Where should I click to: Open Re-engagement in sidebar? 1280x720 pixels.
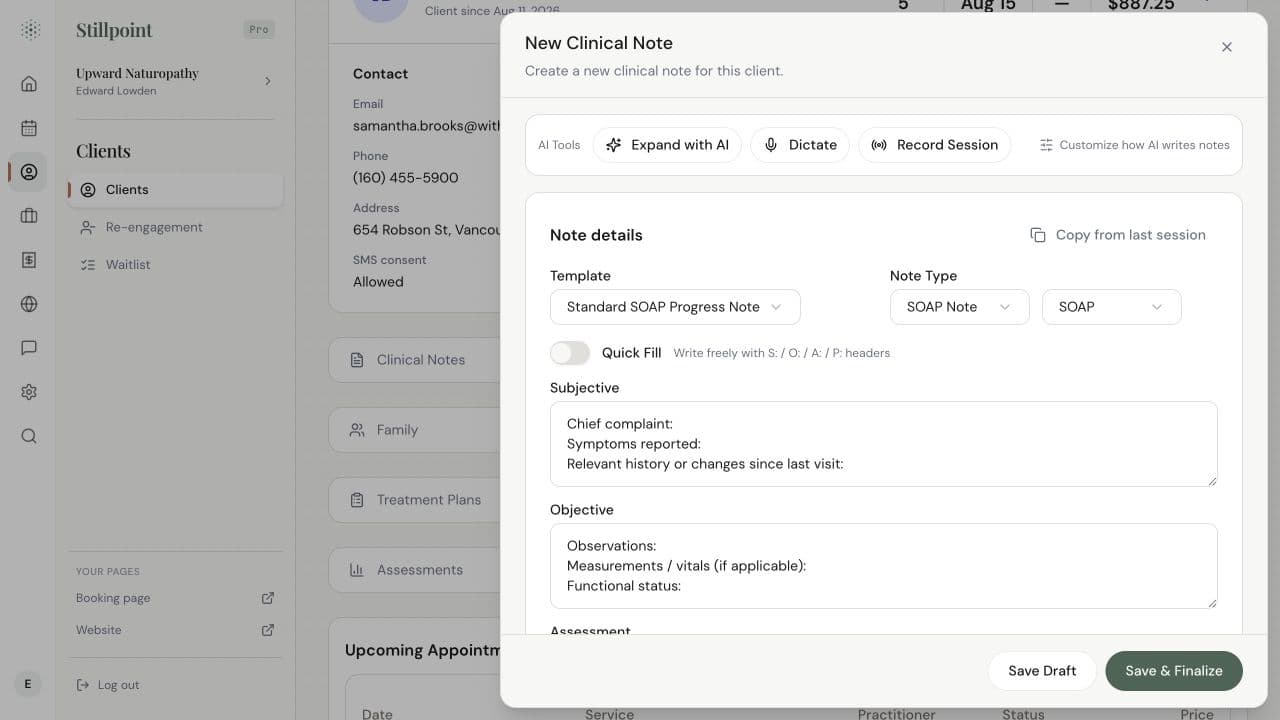[x=176, y=227]
